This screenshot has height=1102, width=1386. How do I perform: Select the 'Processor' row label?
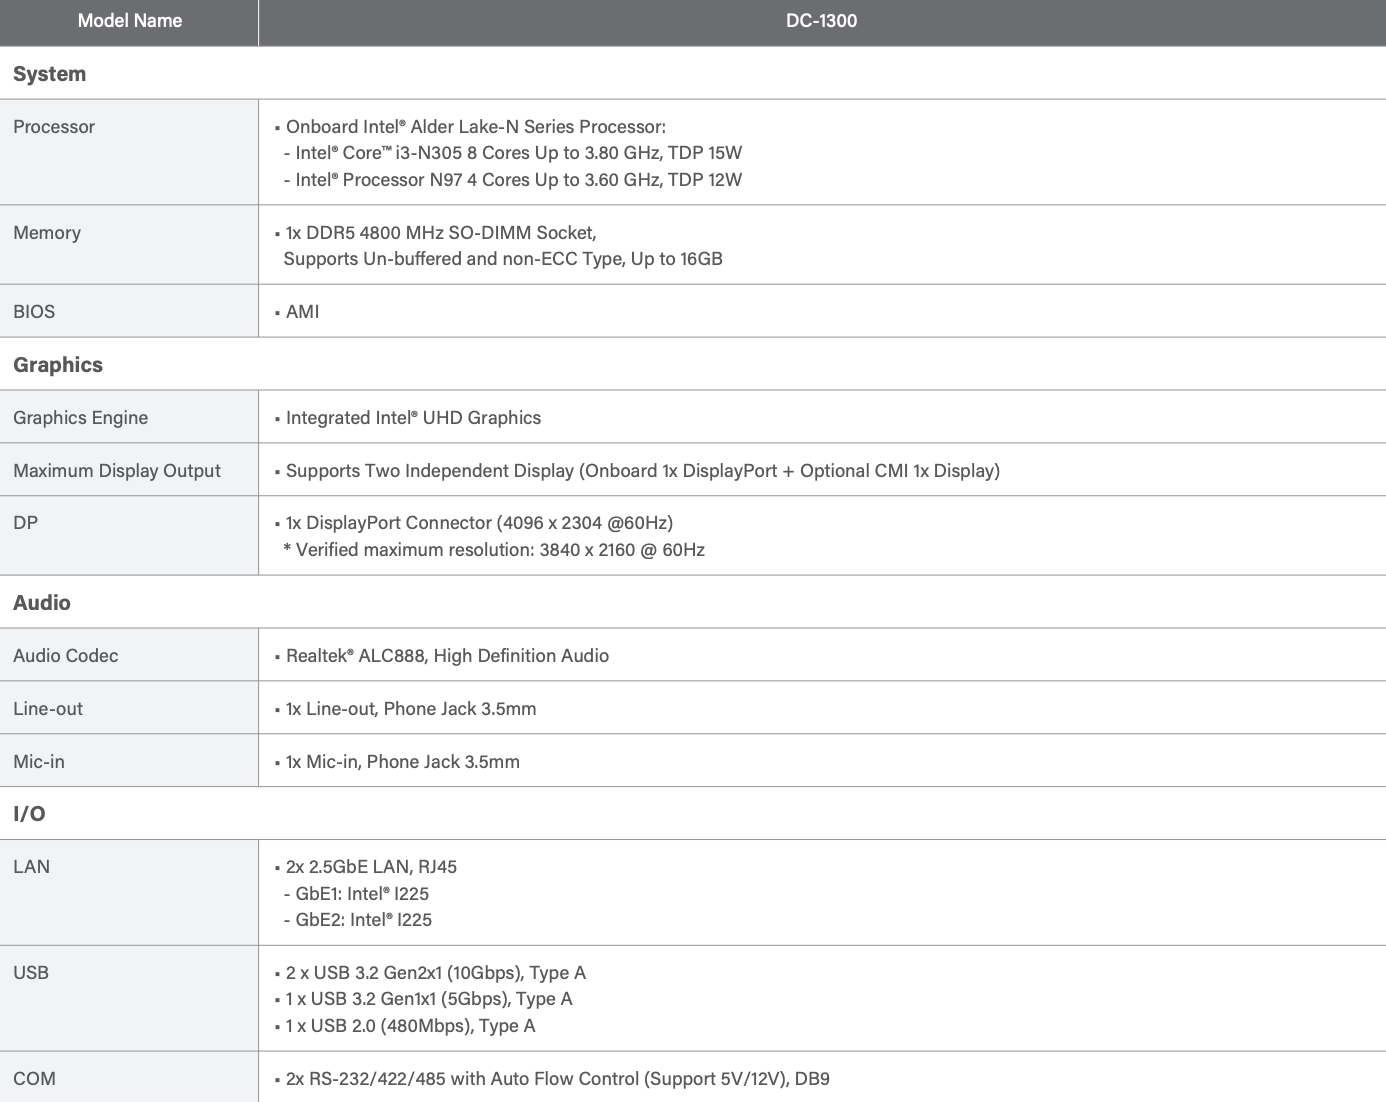click(x=54, y=127)
